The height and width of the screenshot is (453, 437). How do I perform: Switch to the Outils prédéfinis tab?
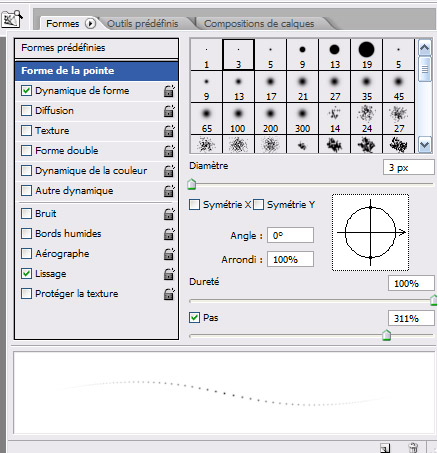click(143, 24)
